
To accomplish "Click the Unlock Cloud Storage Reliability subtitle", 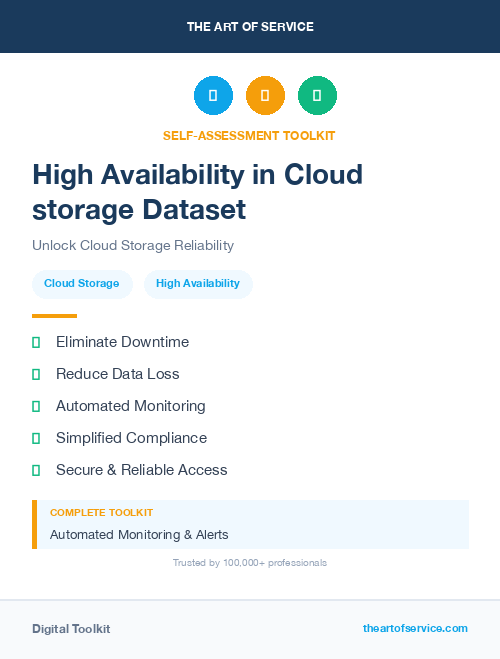I will tap(133, 245).
